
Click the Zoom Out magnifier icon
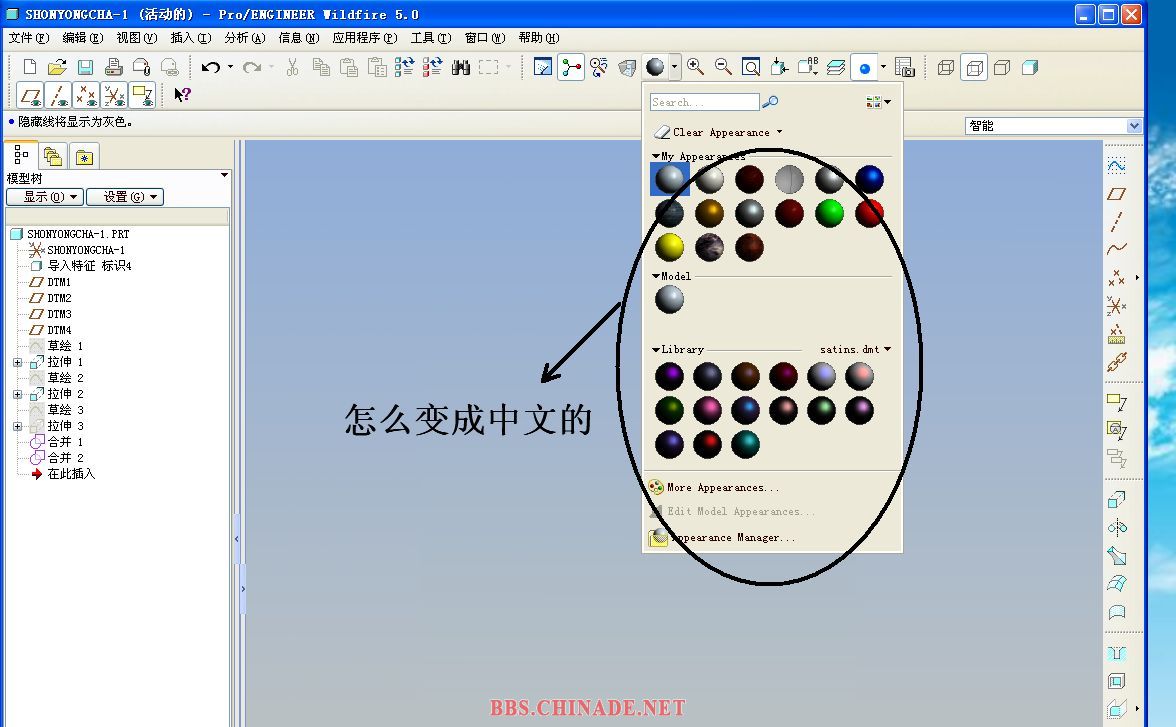point(723,67)
